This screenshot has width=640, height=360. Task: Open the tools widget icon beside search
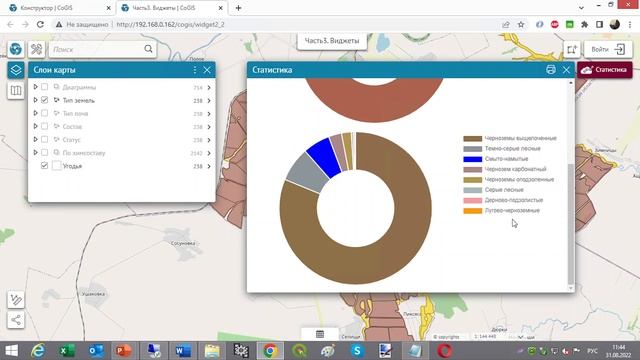point(36,49)
